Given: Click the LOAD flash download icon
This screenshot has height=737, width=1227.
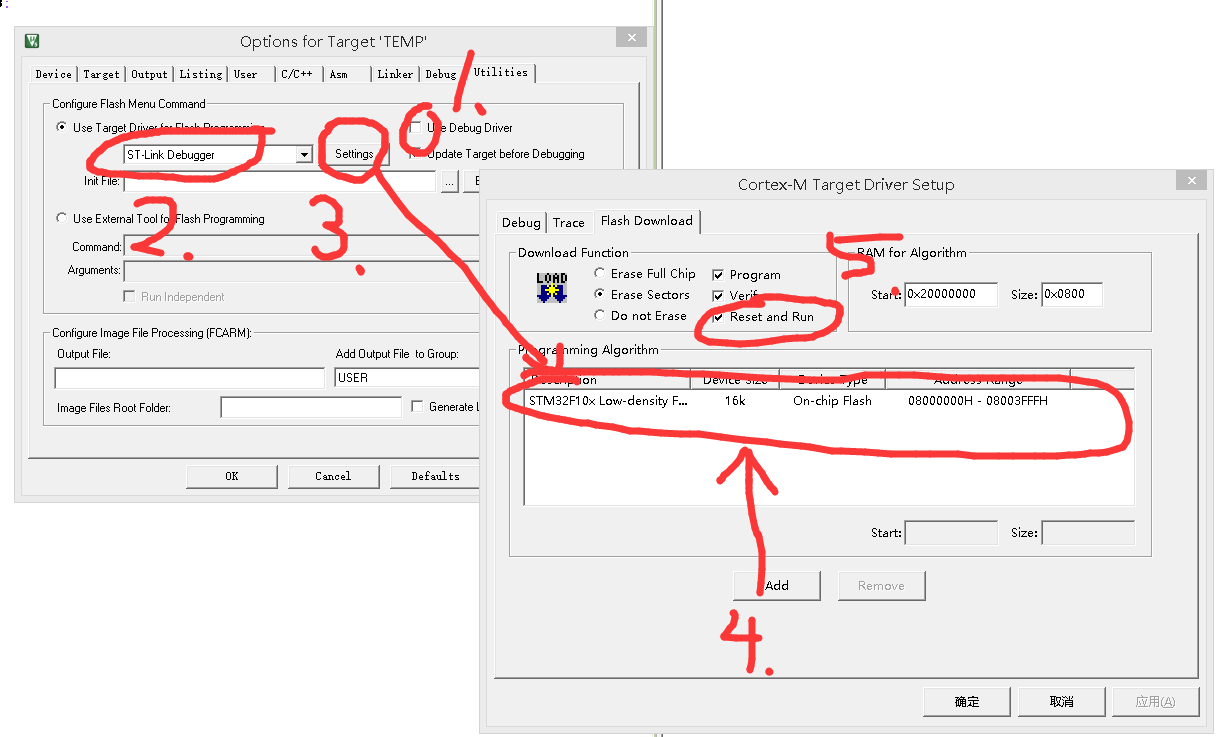Looking at the screenshot, I should pyautogui.click(x=552, y=287).
